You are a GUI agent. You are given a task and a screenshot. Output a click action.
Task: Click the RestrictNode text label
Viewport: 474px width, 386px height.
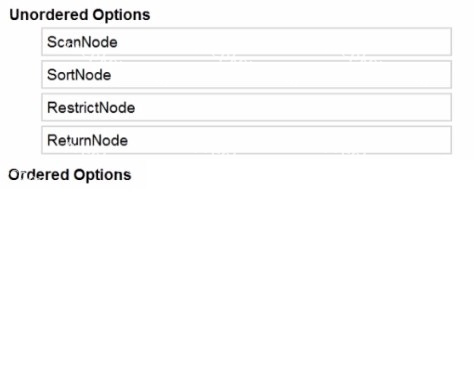[91, 108]
